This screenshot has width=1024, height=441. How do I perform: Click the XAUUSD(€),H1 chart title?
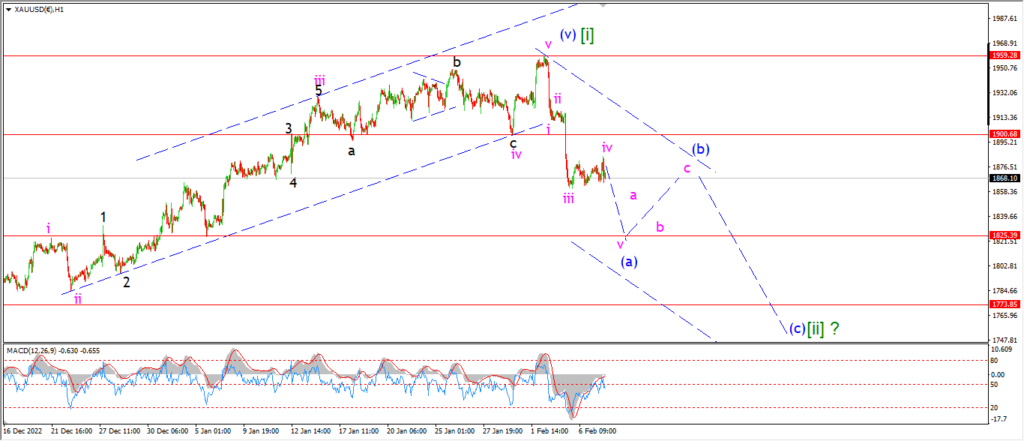[x=38, y=10]
